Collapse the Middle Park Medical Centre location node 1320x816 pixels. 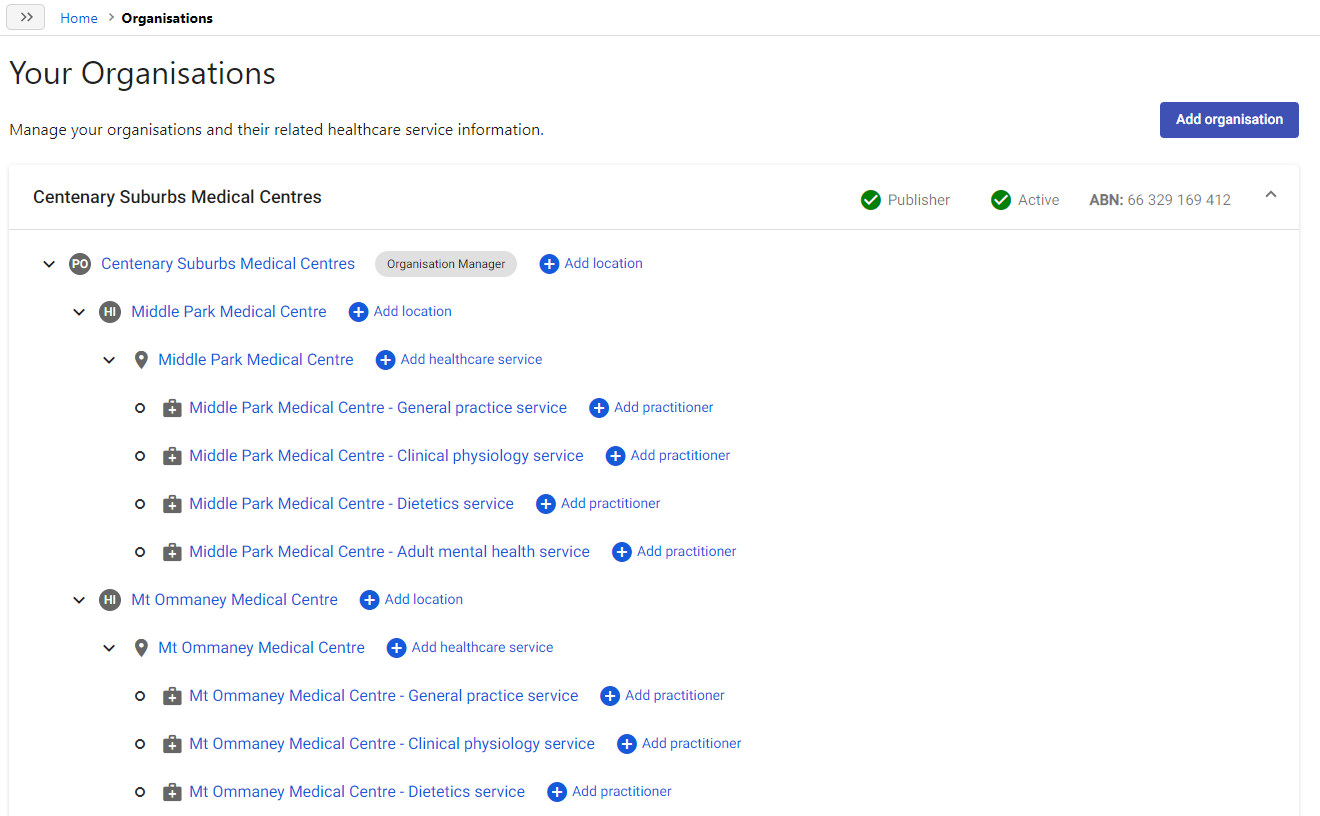pyautogui.click(x=110, y=360)
